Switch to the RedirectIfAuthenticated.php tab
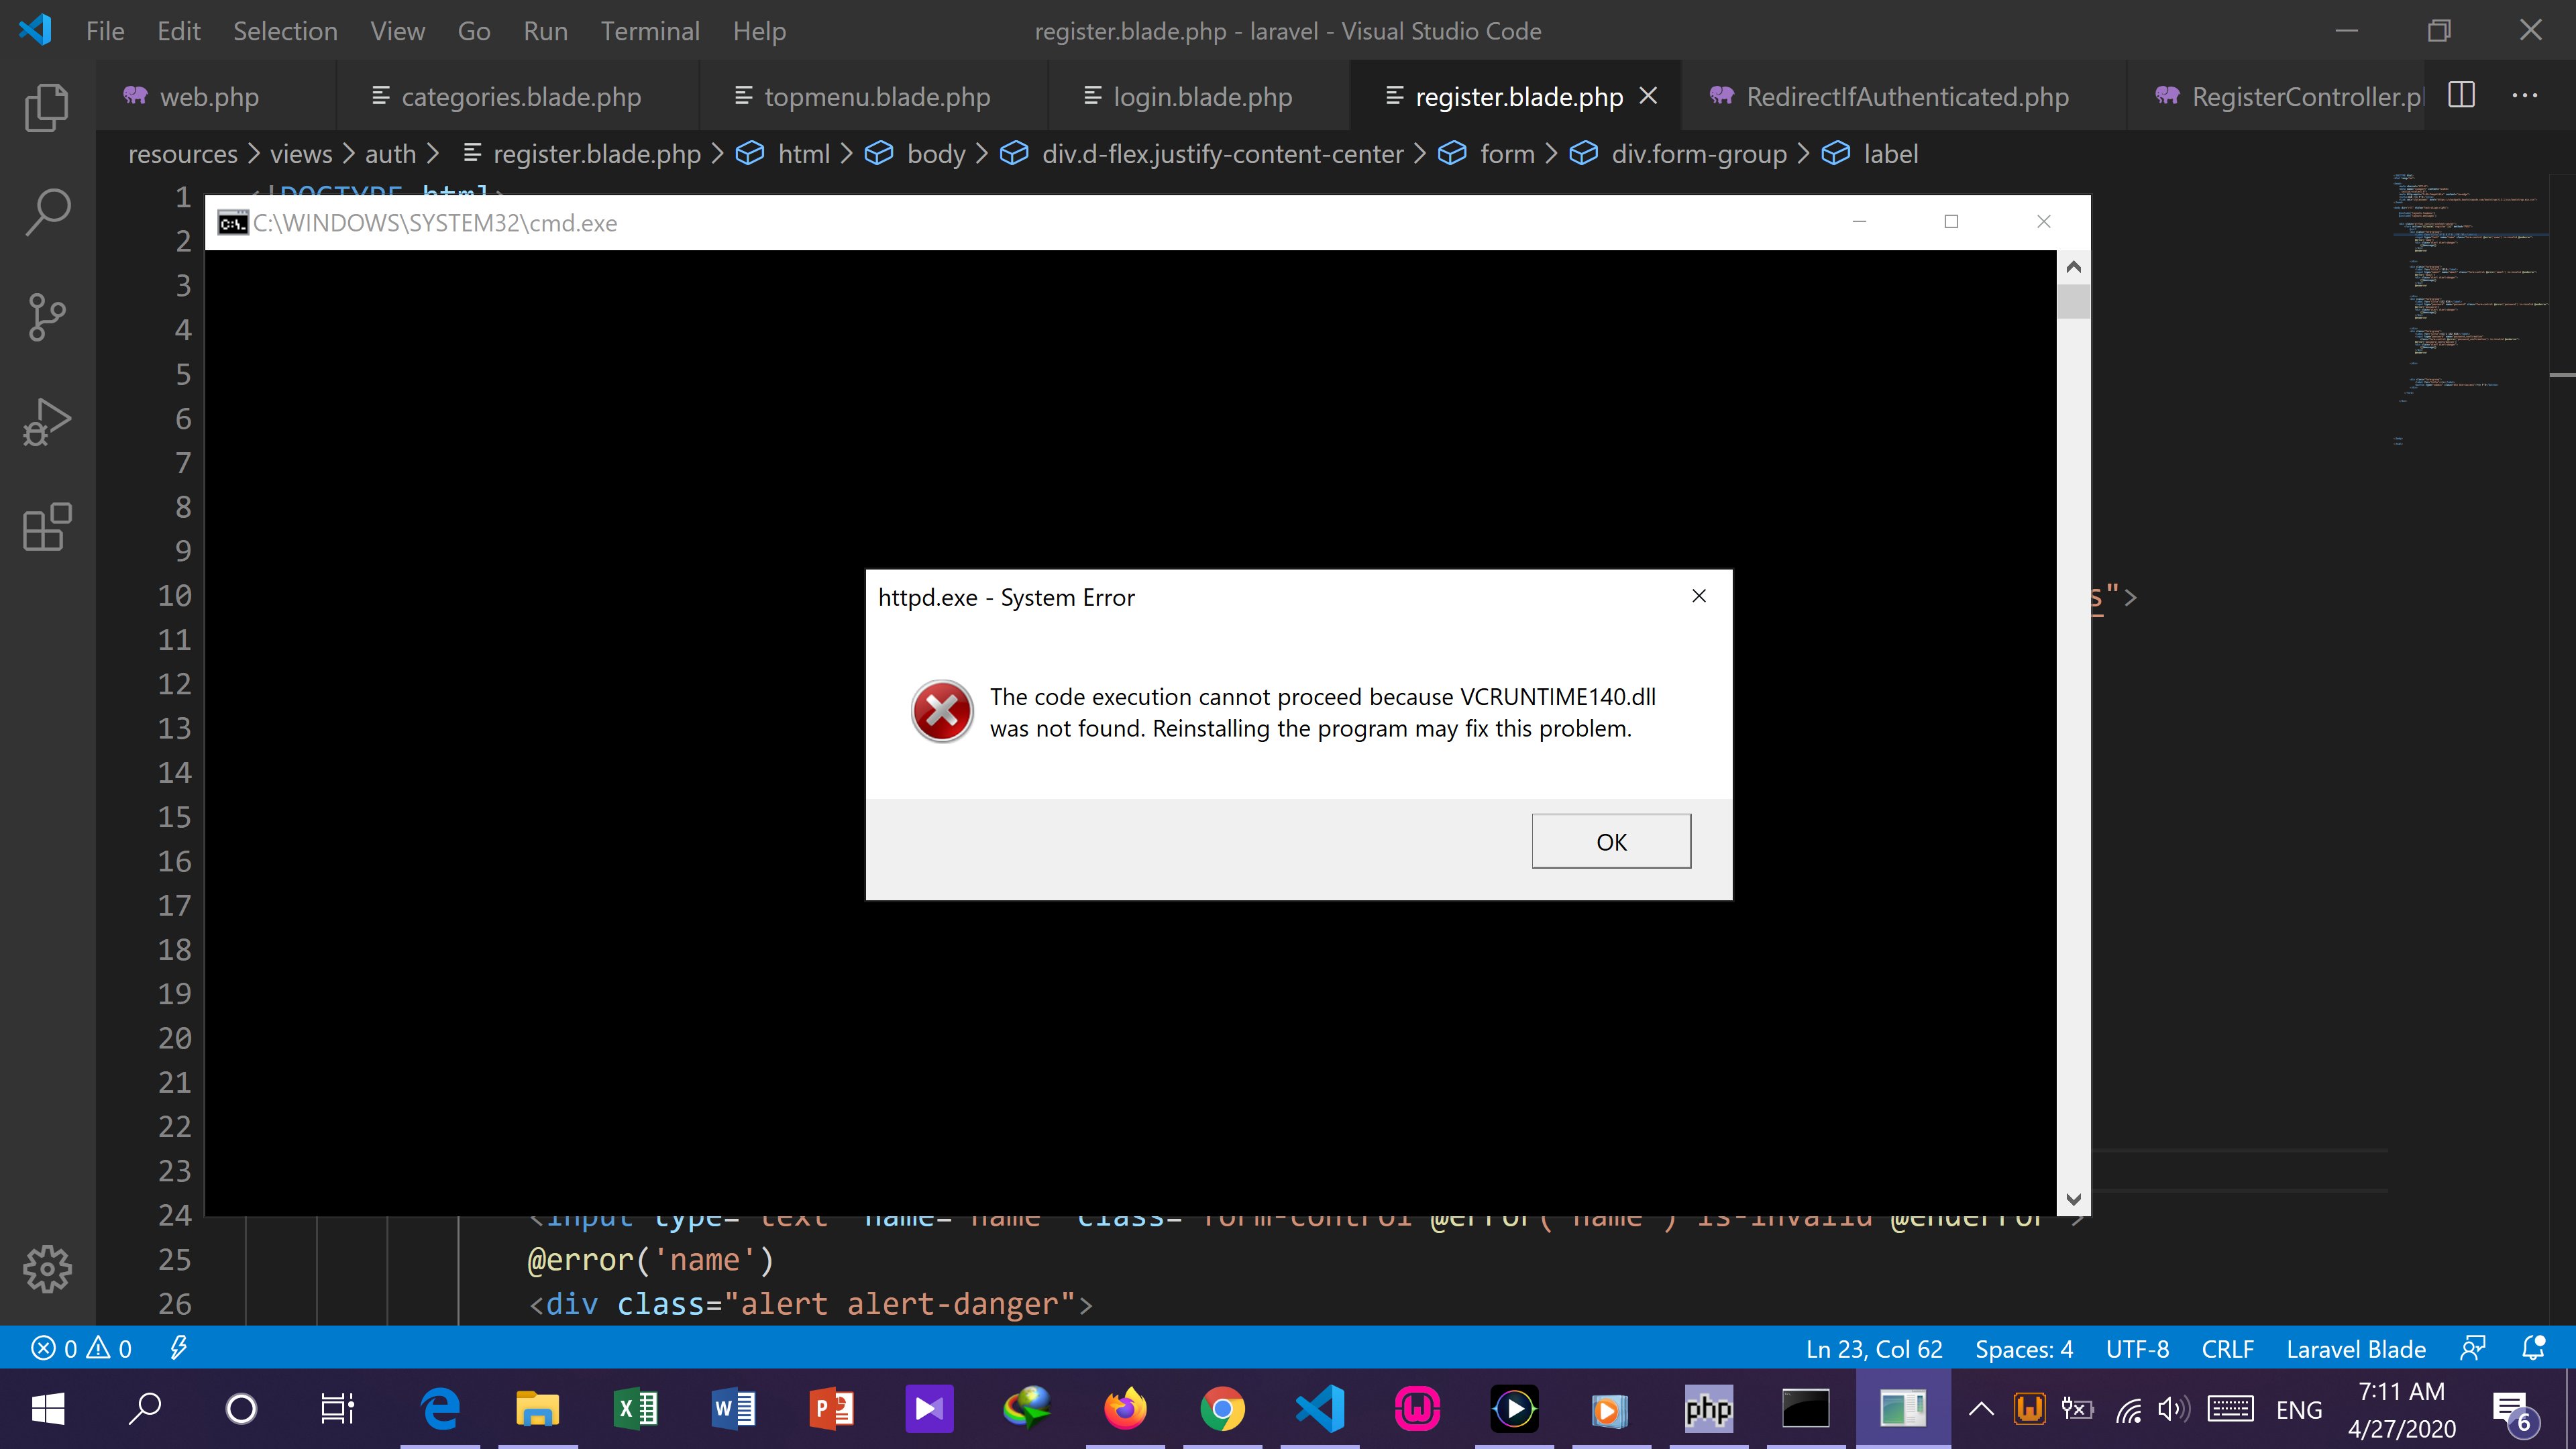 (1904, 96)
